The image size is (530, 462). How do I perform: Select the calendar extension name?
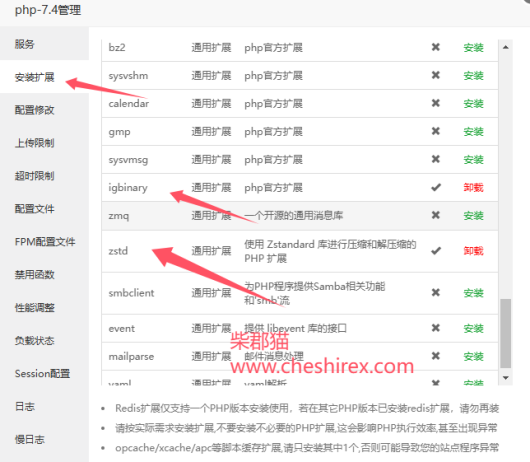[128, 103]
